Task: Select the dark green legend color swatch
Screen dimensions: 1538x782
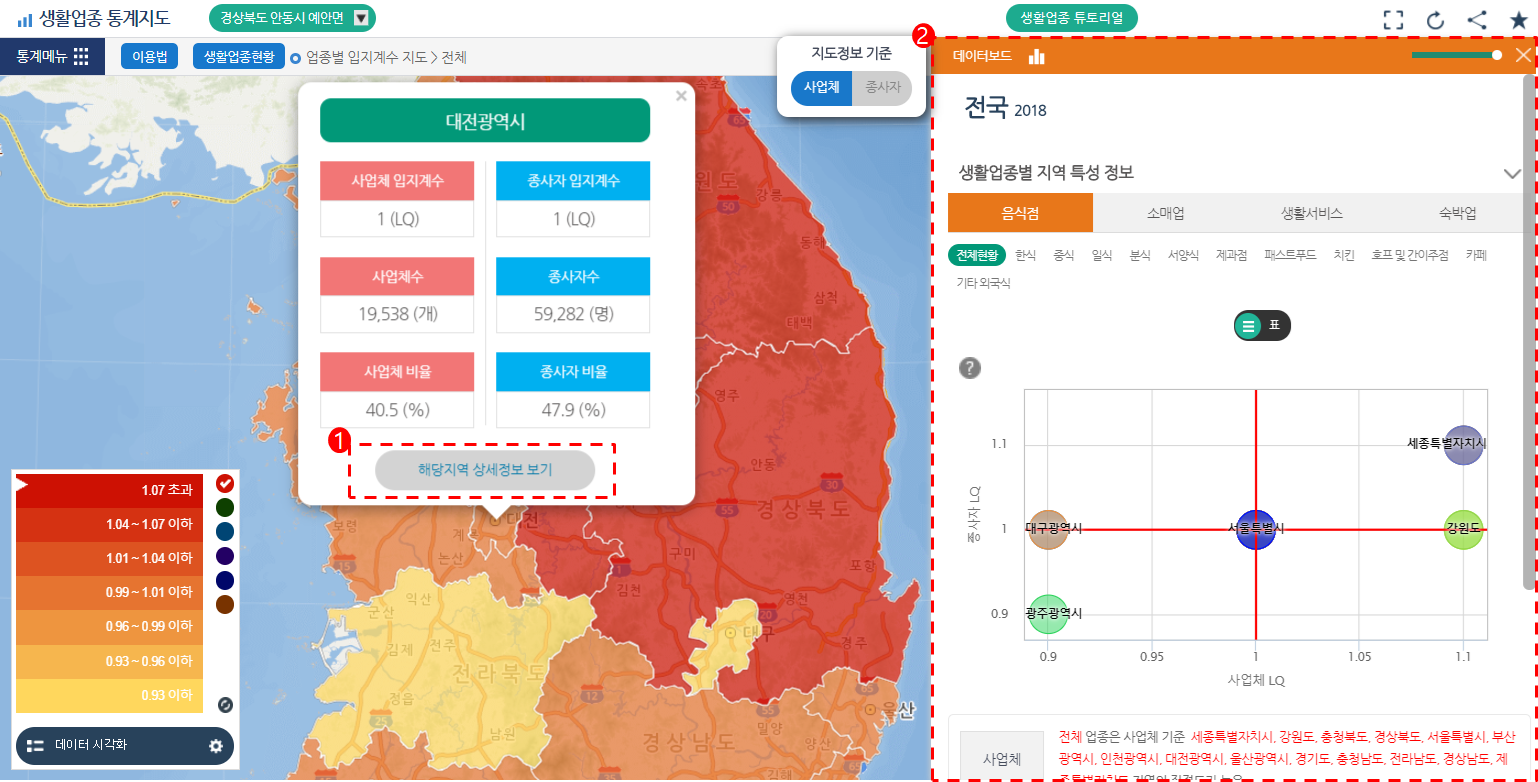Action: (x=225, y=508)
